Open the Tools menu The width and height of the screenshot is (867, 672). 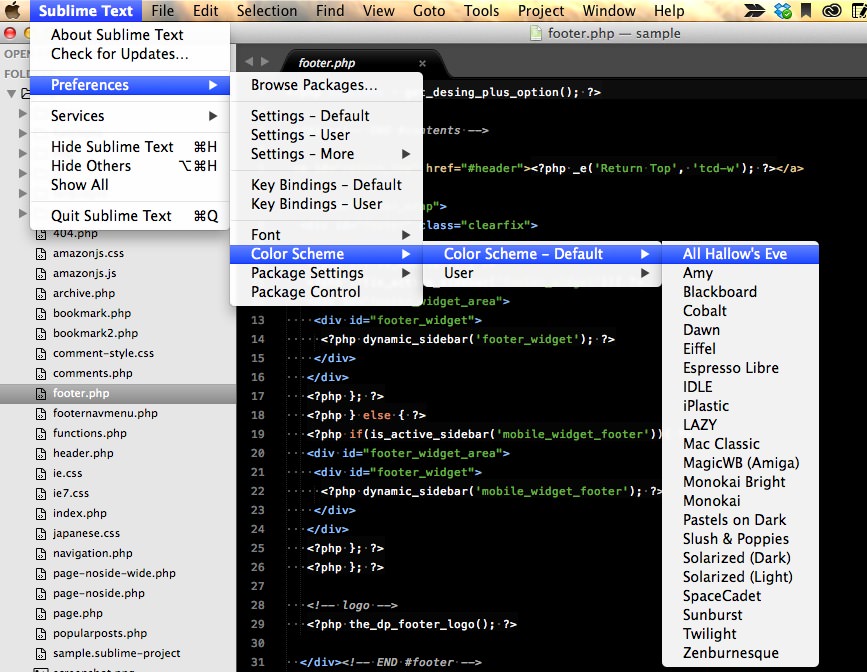(x=482, y=11)
